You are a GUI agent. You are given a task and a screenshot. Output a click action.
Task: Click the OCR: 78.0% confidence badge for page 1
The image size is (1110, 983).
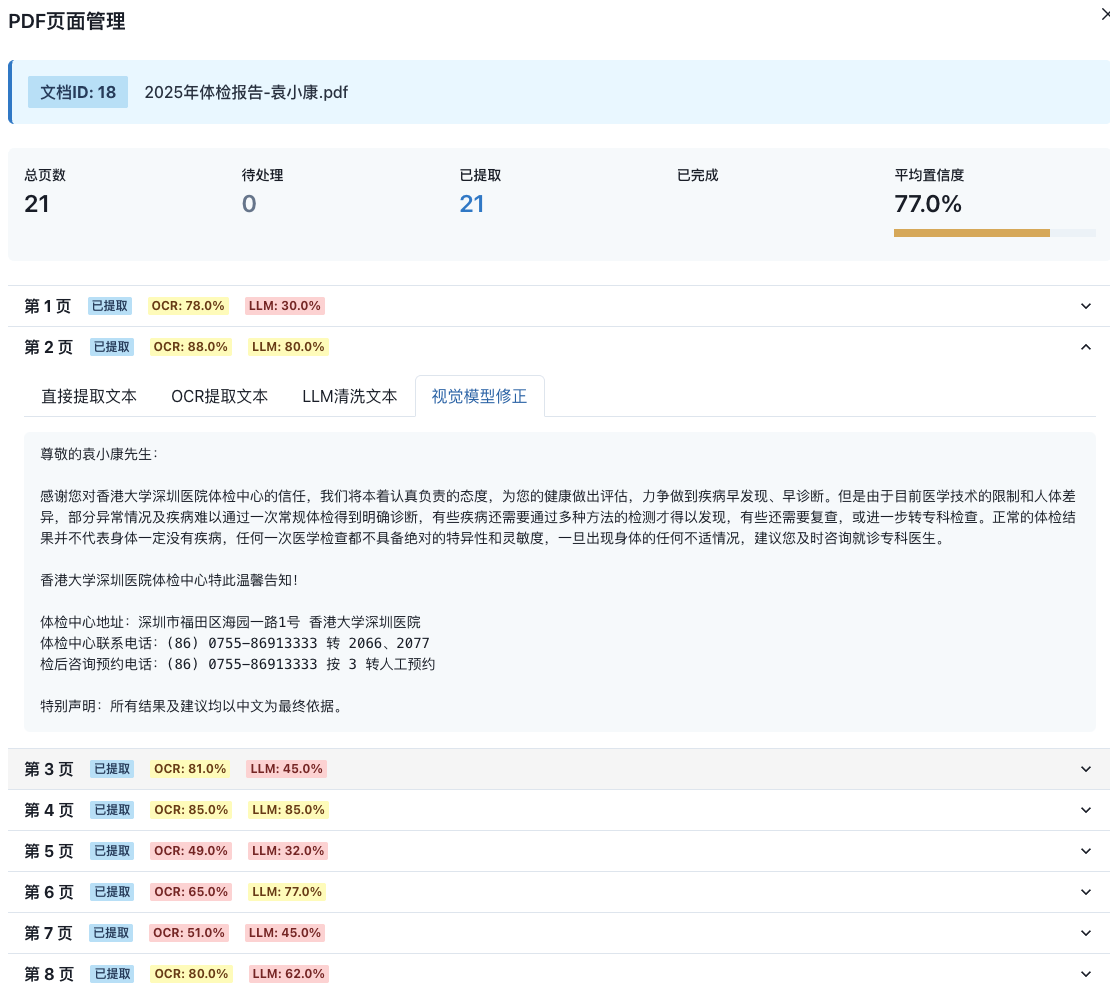point(188,306)
